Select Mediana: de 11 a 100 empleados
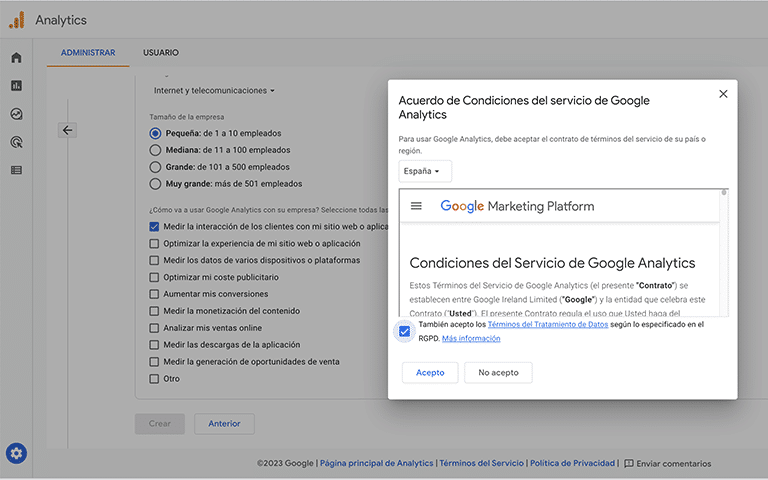Viewport: 768px width, 480px height. pyautogui.click(x=155, y=150)
